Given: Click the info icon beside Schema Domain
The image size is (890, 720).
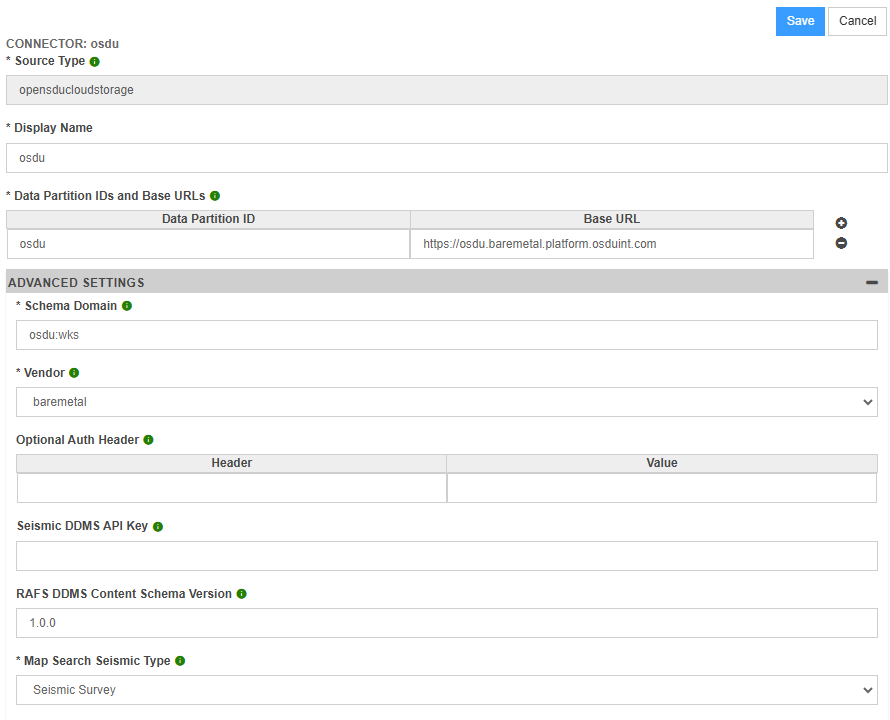Looking at the screenshot, I should point(127,306).
